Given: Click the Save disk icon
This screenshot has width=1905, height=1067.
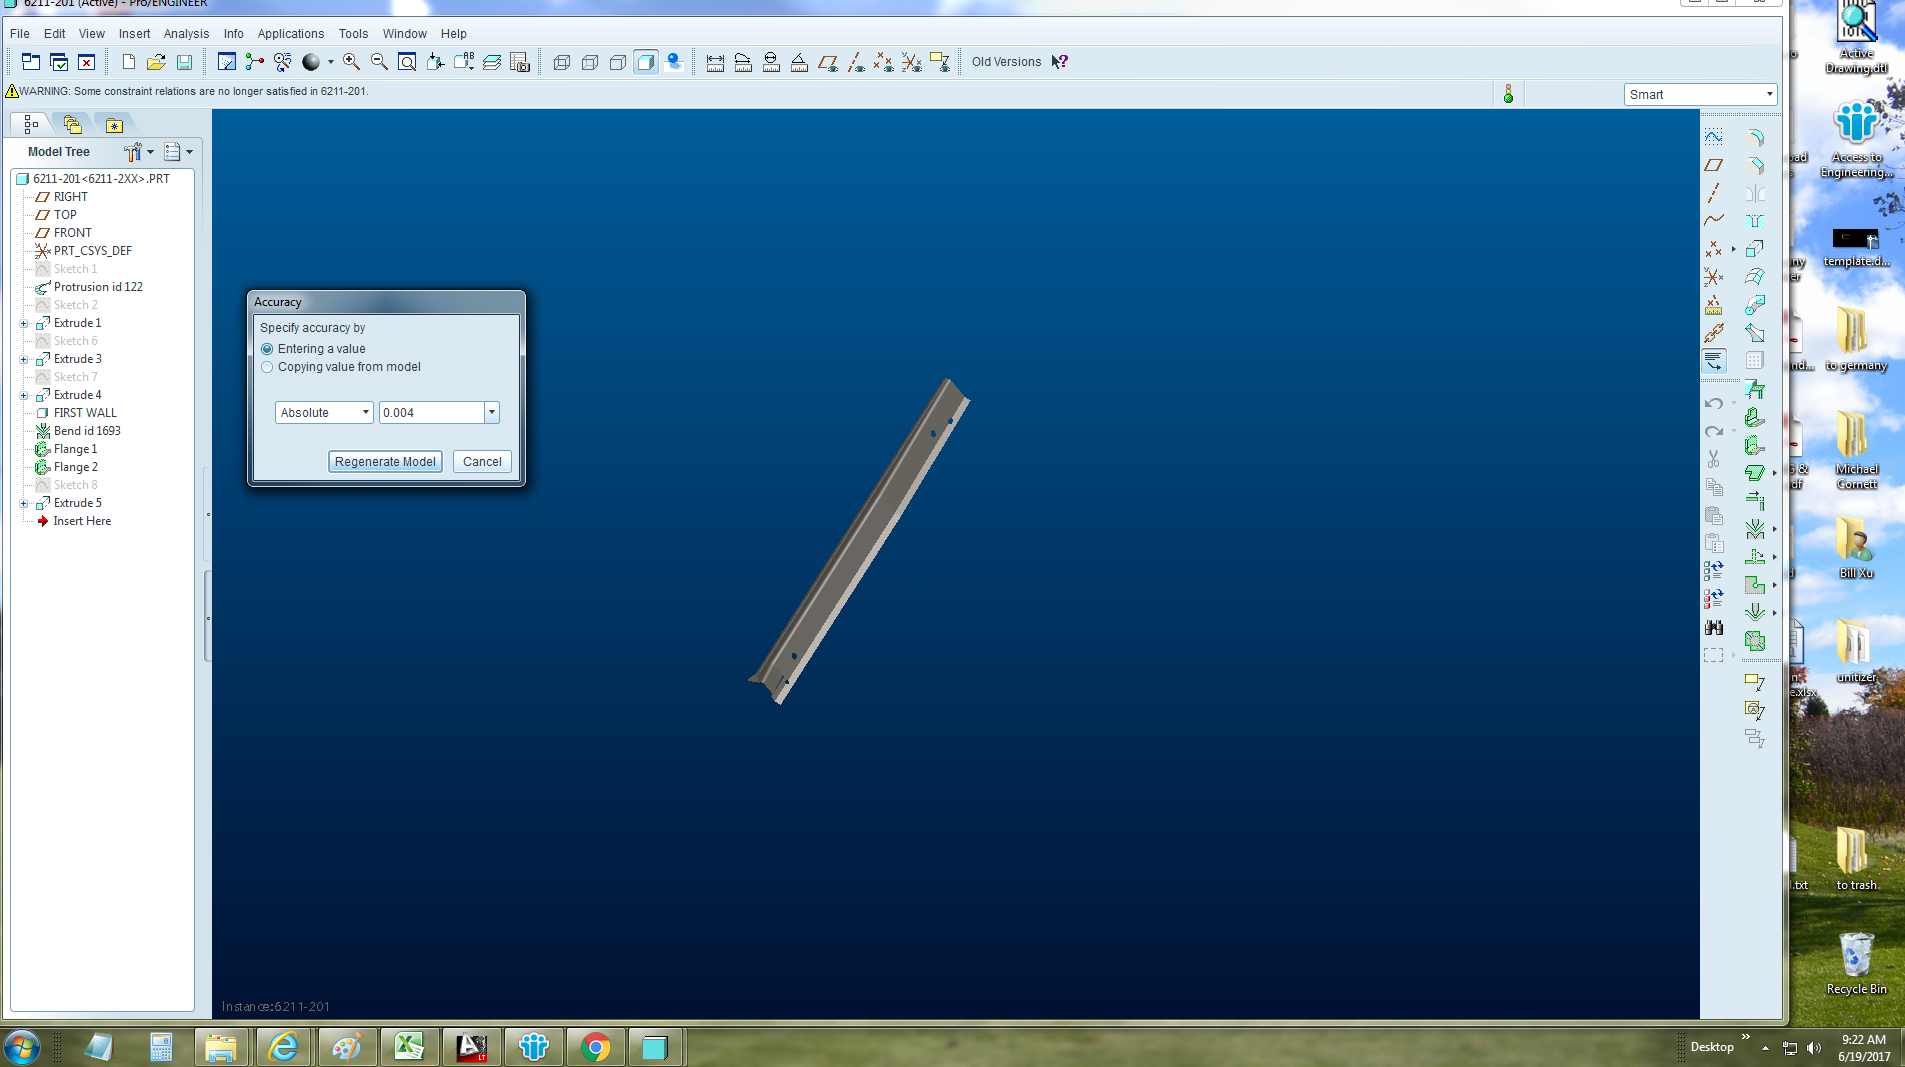Looking at the screenshot, I should click(184, 62).
